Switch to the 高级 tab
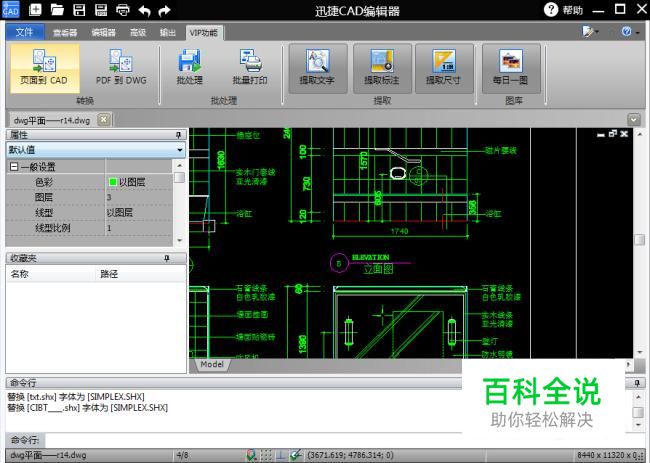Screen dimensions: 650x463 [138, 32]
